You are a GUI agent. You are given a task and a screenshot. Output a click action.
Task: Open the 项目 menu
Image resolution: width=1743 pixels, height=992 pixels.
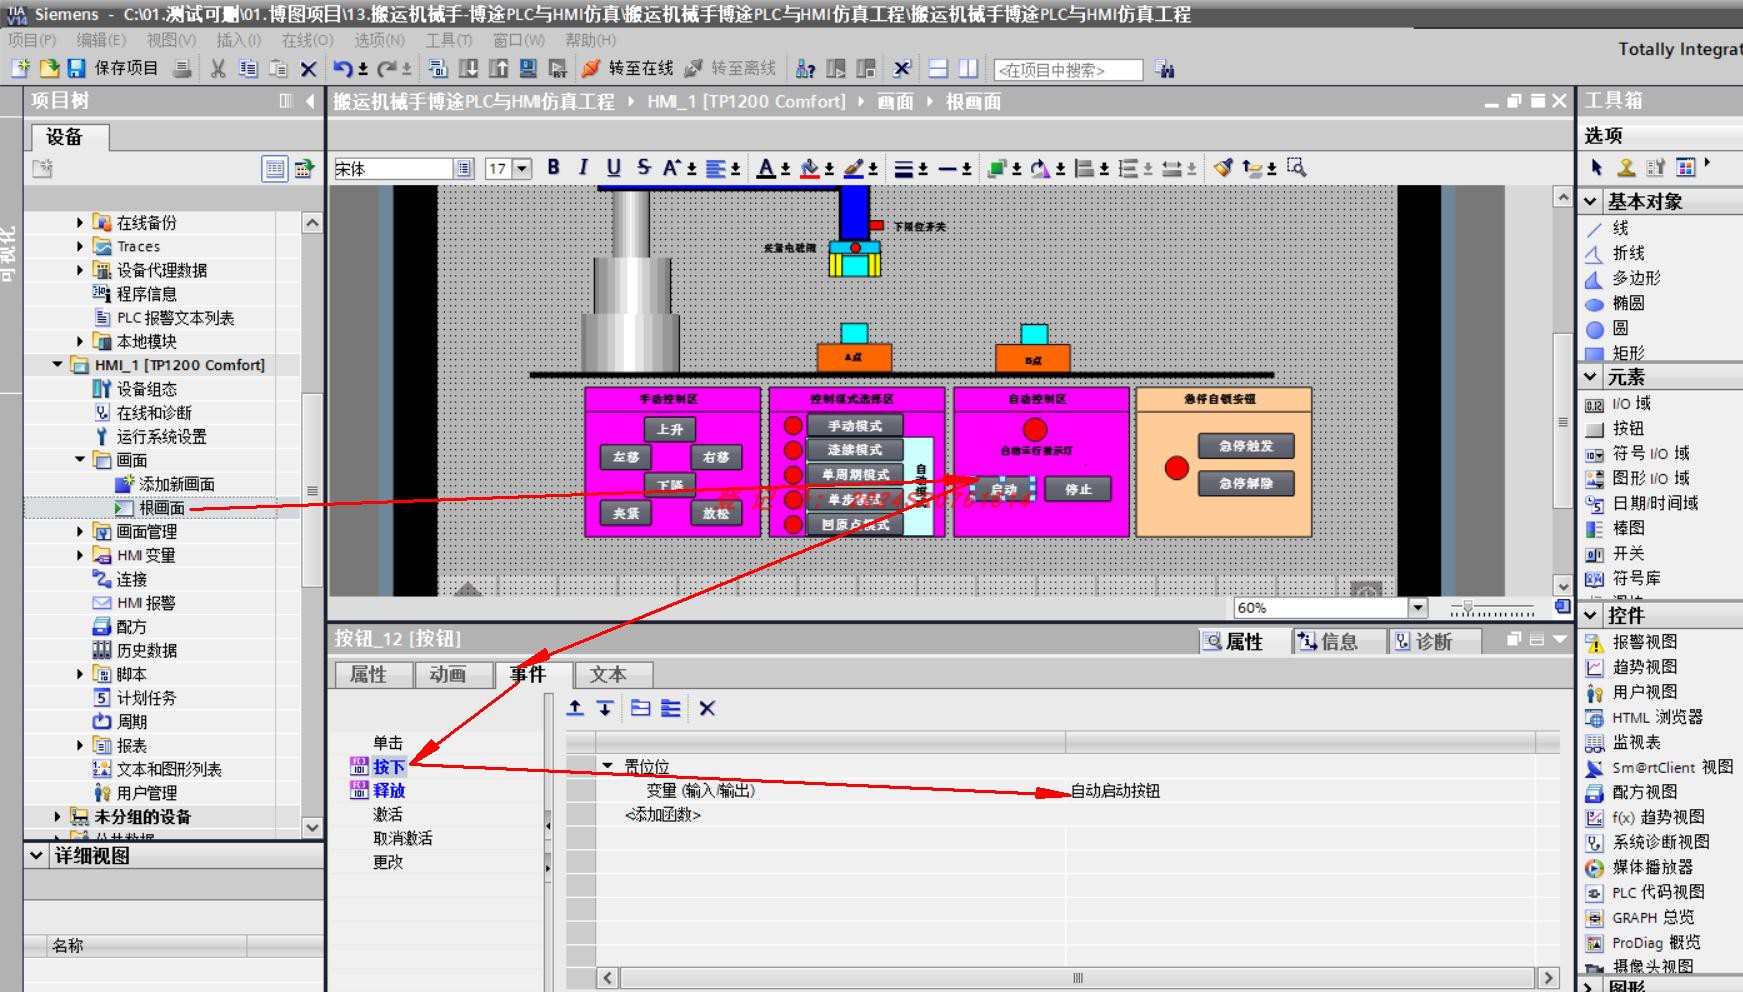click(x=32, y=40)
